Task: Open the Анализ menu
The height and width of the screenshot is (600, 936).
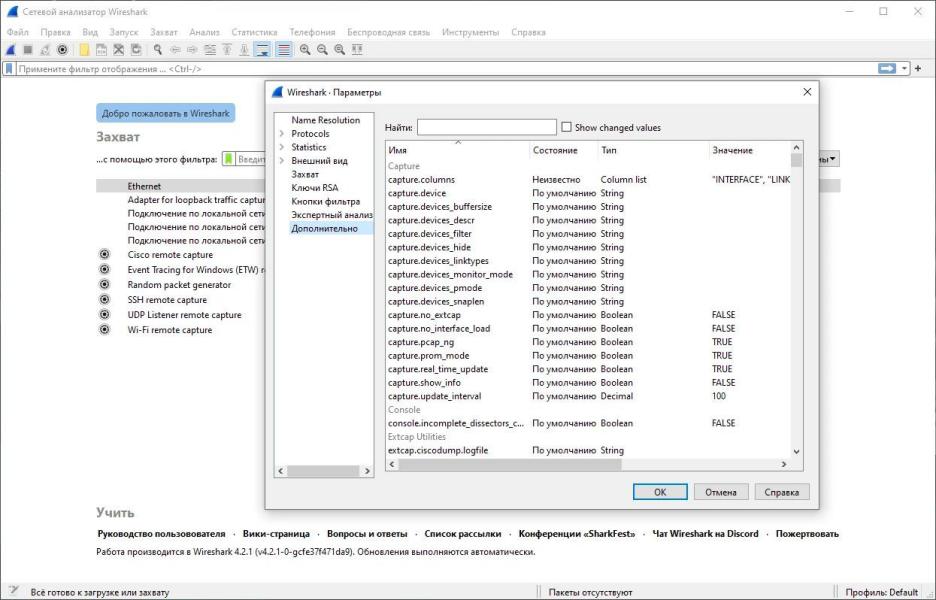Action: pyautogui.click(x=204, y=32)
